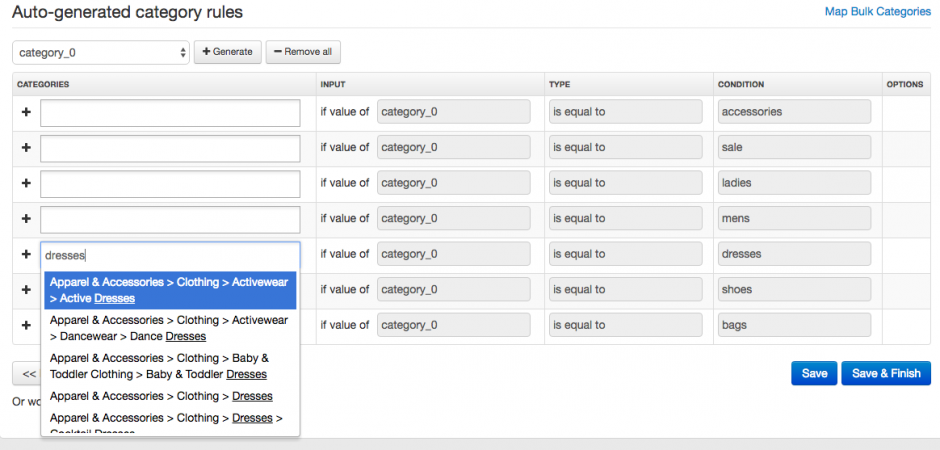
Task: Click the plus icon beside the ladies rule
Action: (26, 184)
